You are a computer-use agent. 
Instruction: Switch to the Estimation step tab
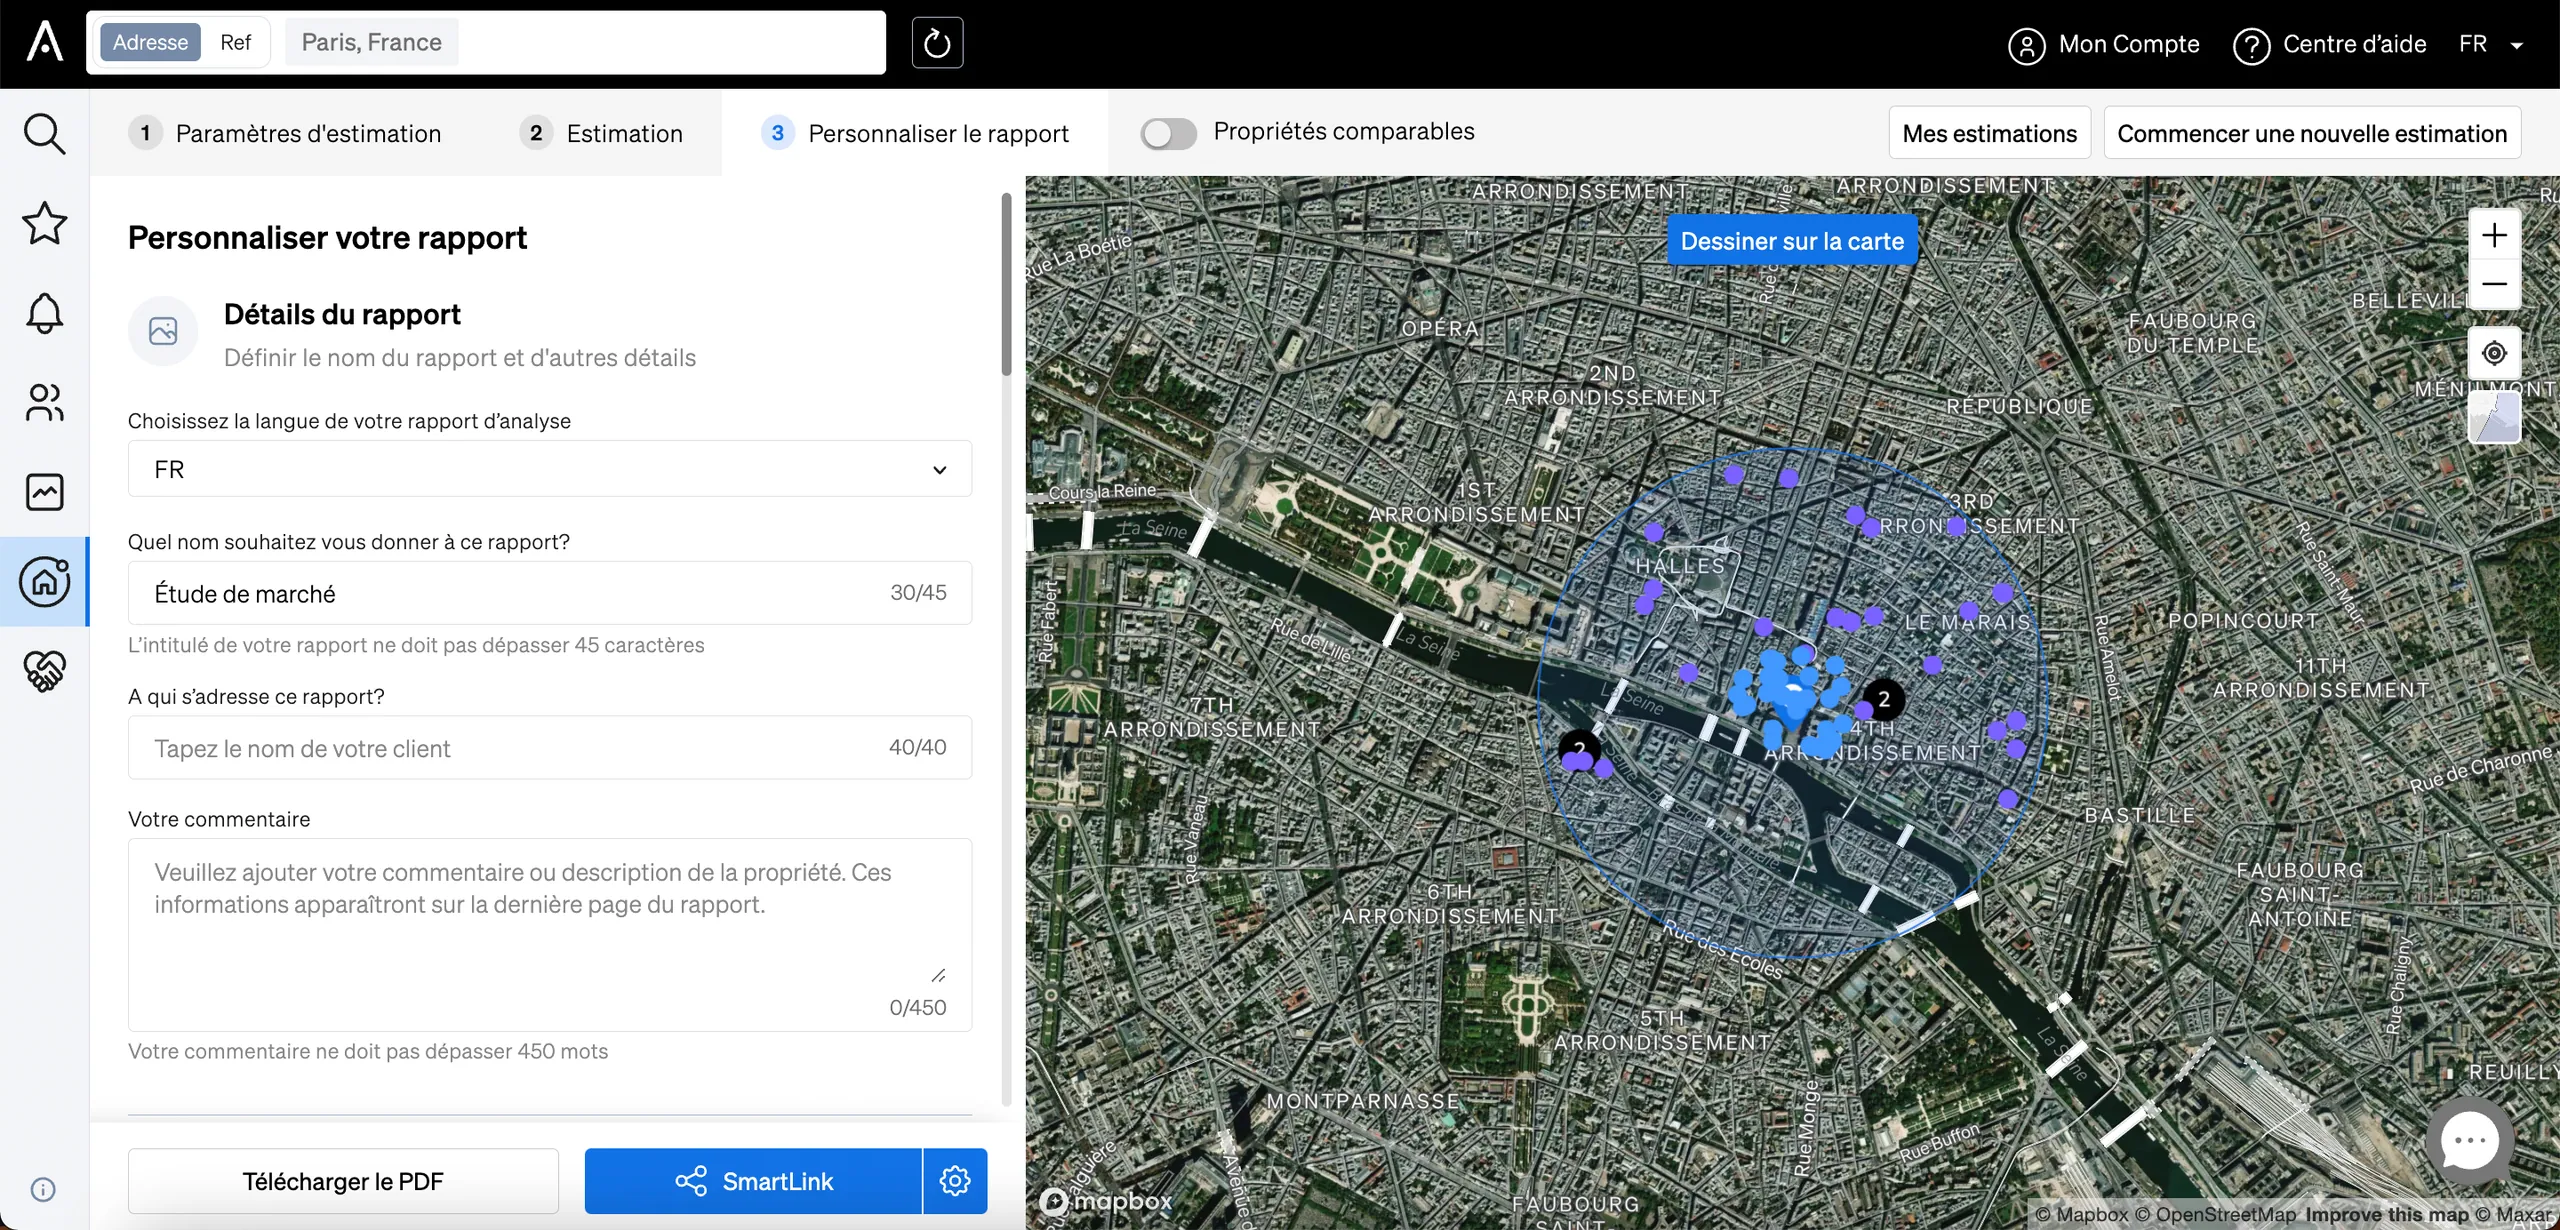[x=602, y=133]
